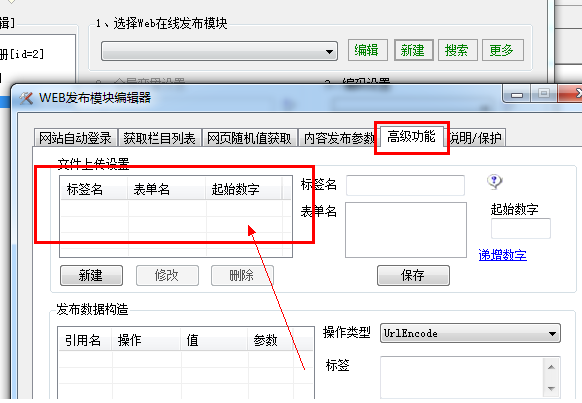582x403 pixels.
Task: Click the help question mark icon
Action: (494, 182)
